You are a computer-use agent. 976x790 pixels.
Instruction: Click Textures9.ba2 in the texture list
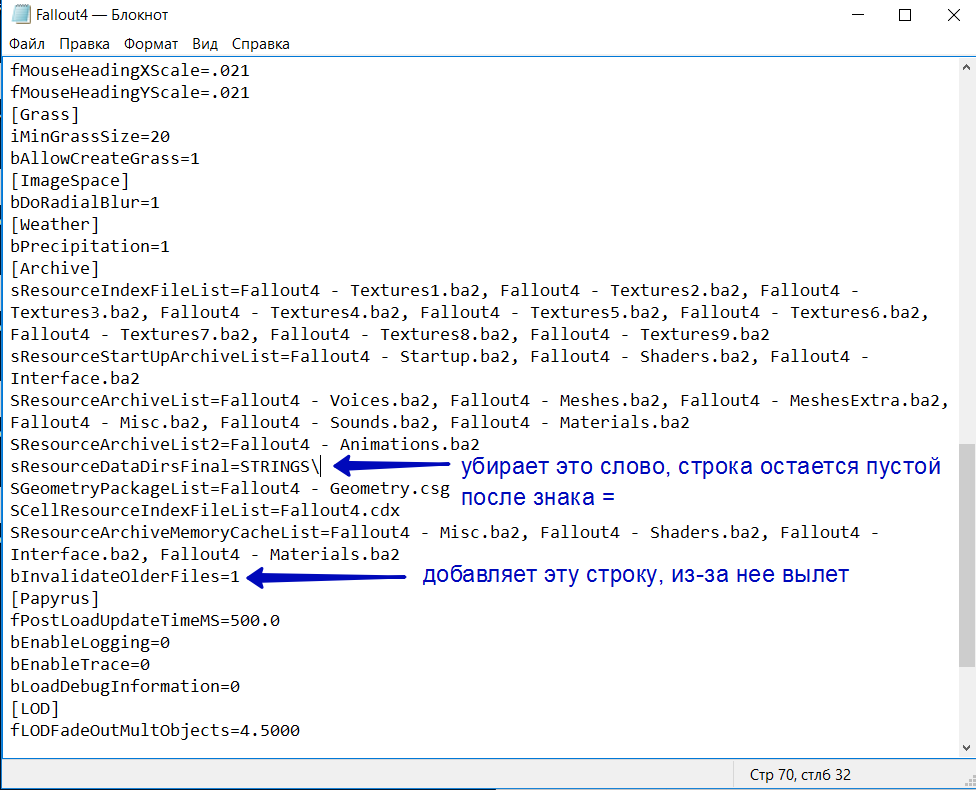point(705,335)
